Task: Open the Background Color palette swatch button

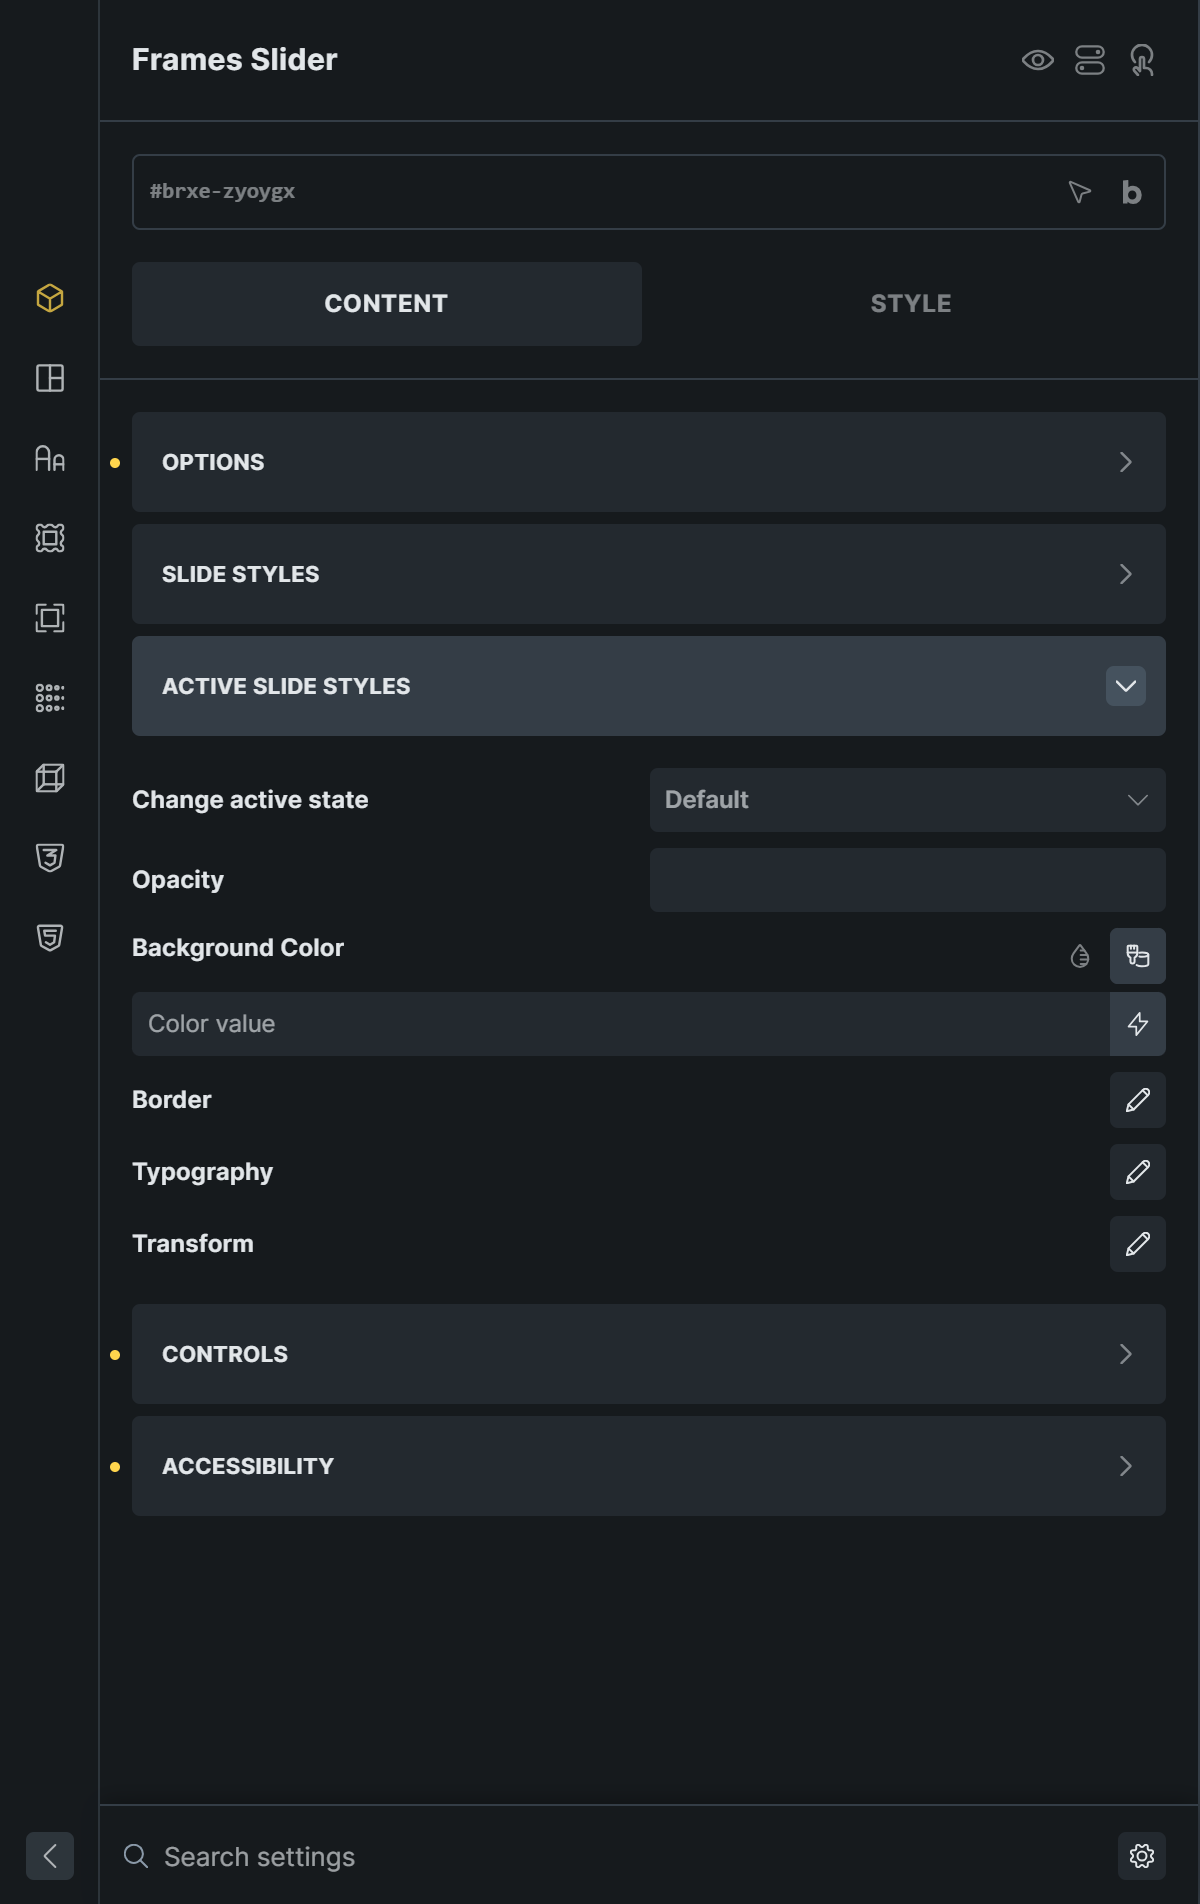Action: pos(1138,956)
